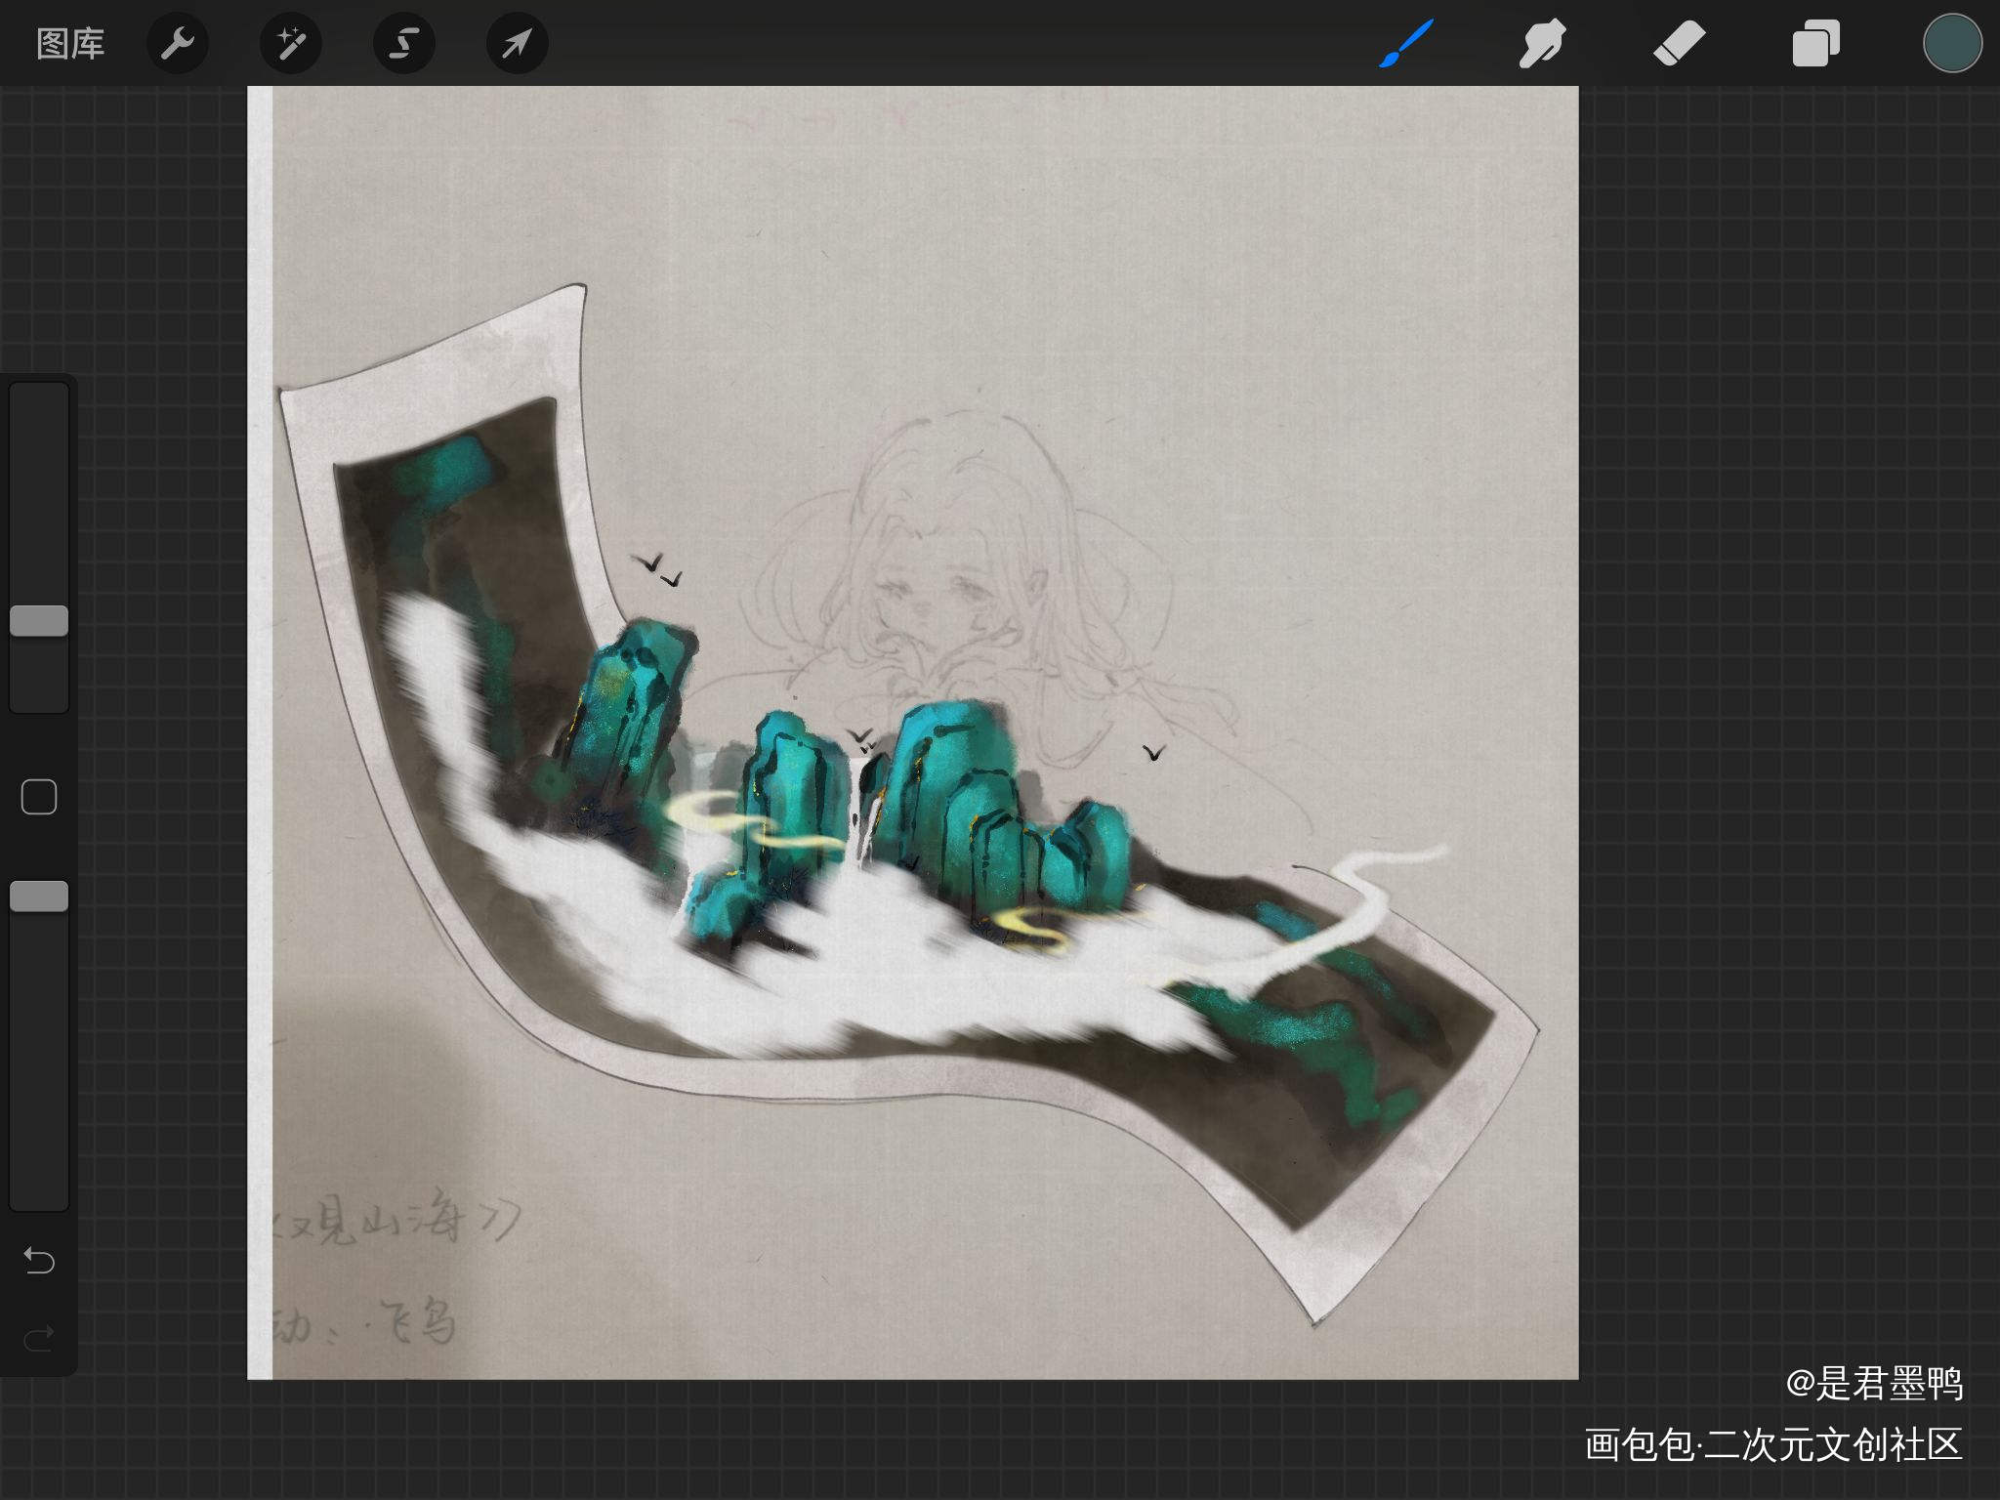Viewport: 2000px width, 1500px height.
Task: Open the Adjustments magic wand menu
Action: coord(291,44)
